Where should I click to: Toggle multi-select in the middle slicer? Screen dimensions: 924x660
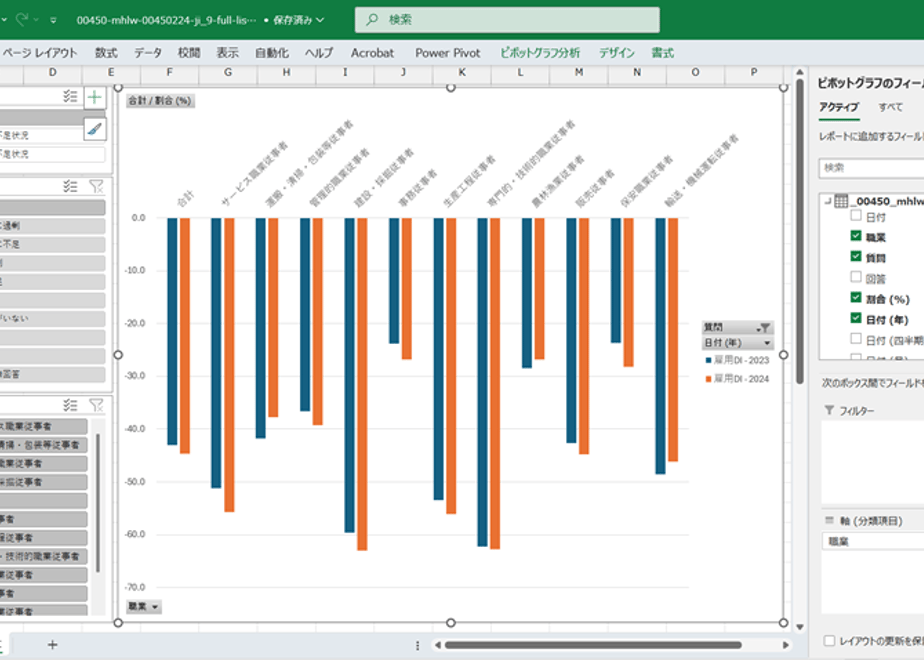pyautogui.click(x=70, y=187)
